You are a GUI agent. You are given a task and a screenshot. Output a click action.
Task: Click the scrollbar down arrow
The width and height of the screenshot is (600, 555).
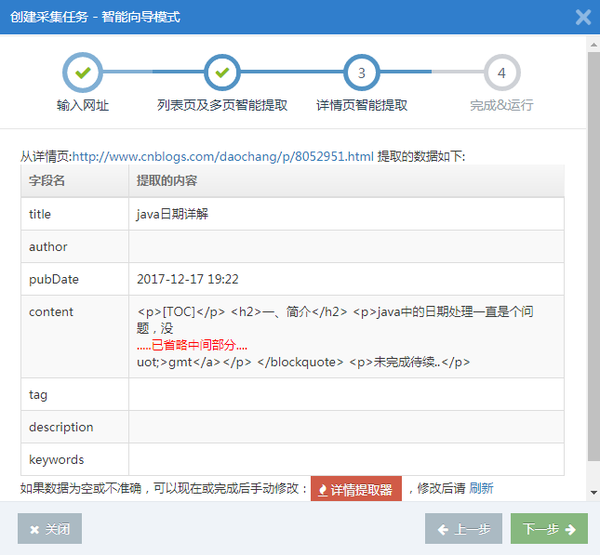pos(594,493)
